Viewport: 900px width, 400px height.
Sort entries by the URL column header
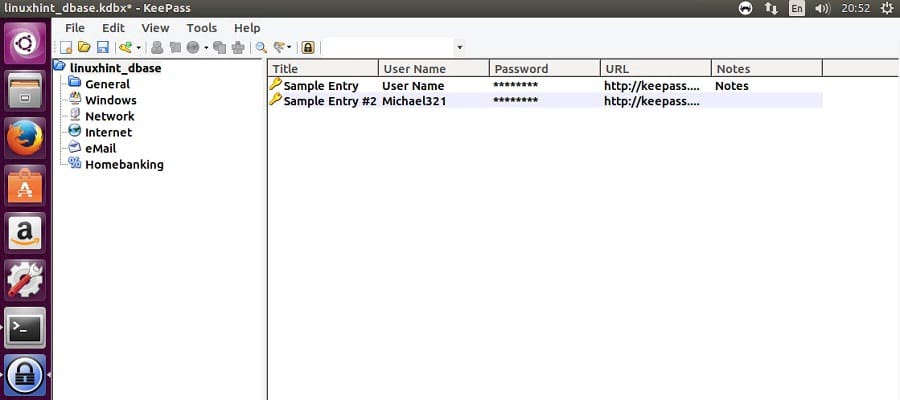pos(656,68)
